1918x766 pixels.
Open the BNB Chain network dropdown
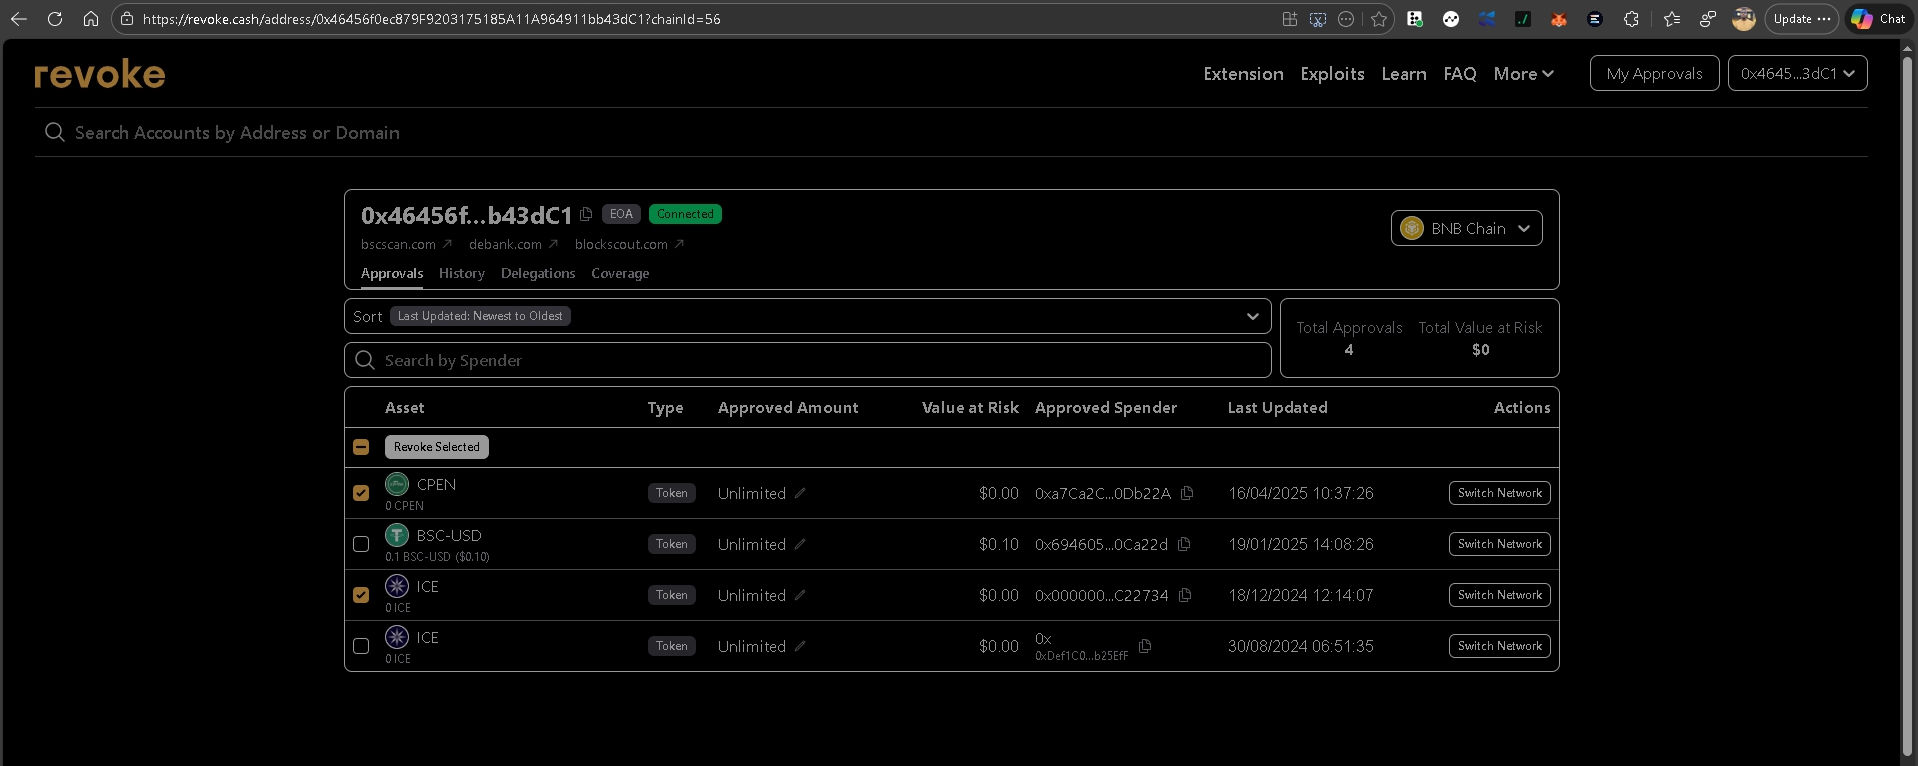click(1466, 228)
